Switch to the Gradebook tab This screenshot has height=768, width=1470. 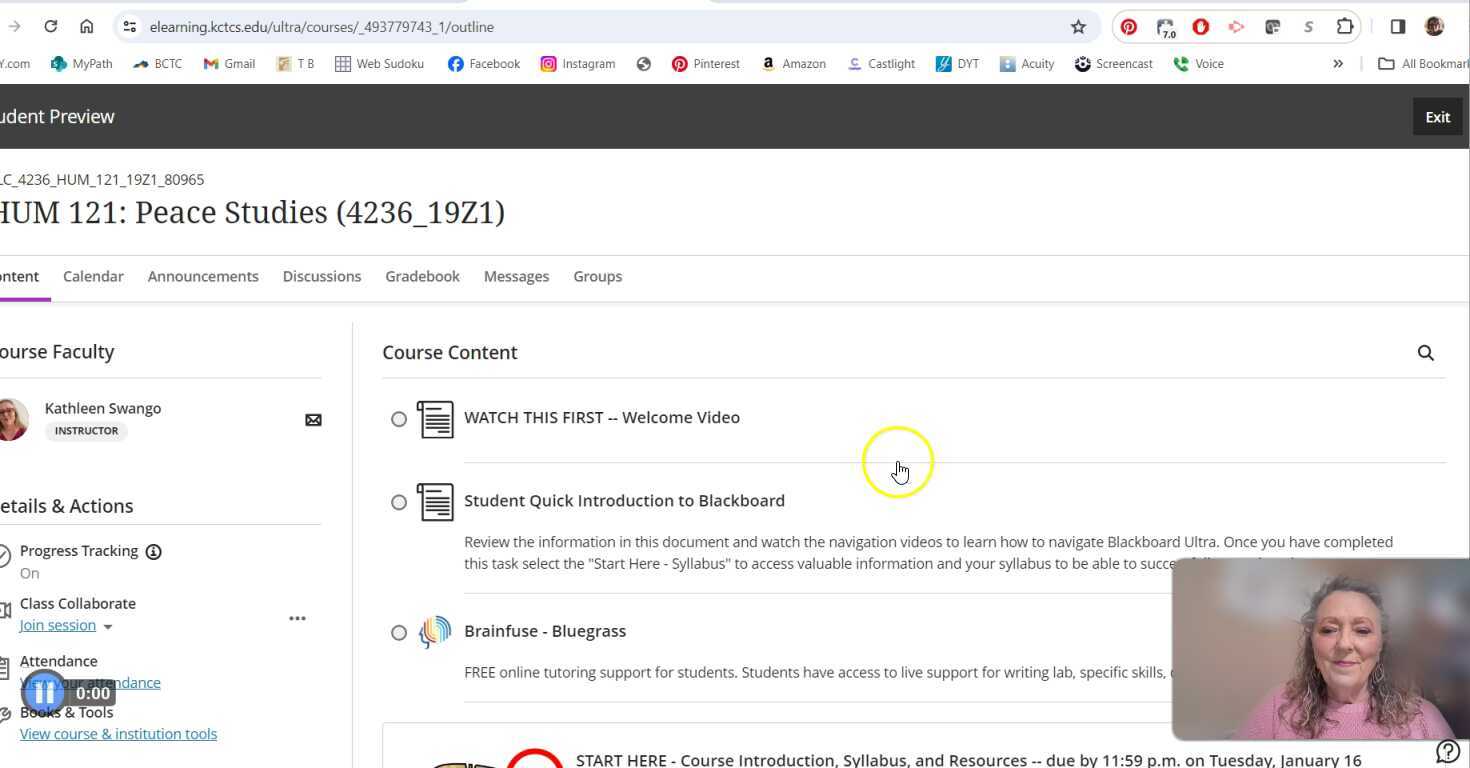point(422,277)
